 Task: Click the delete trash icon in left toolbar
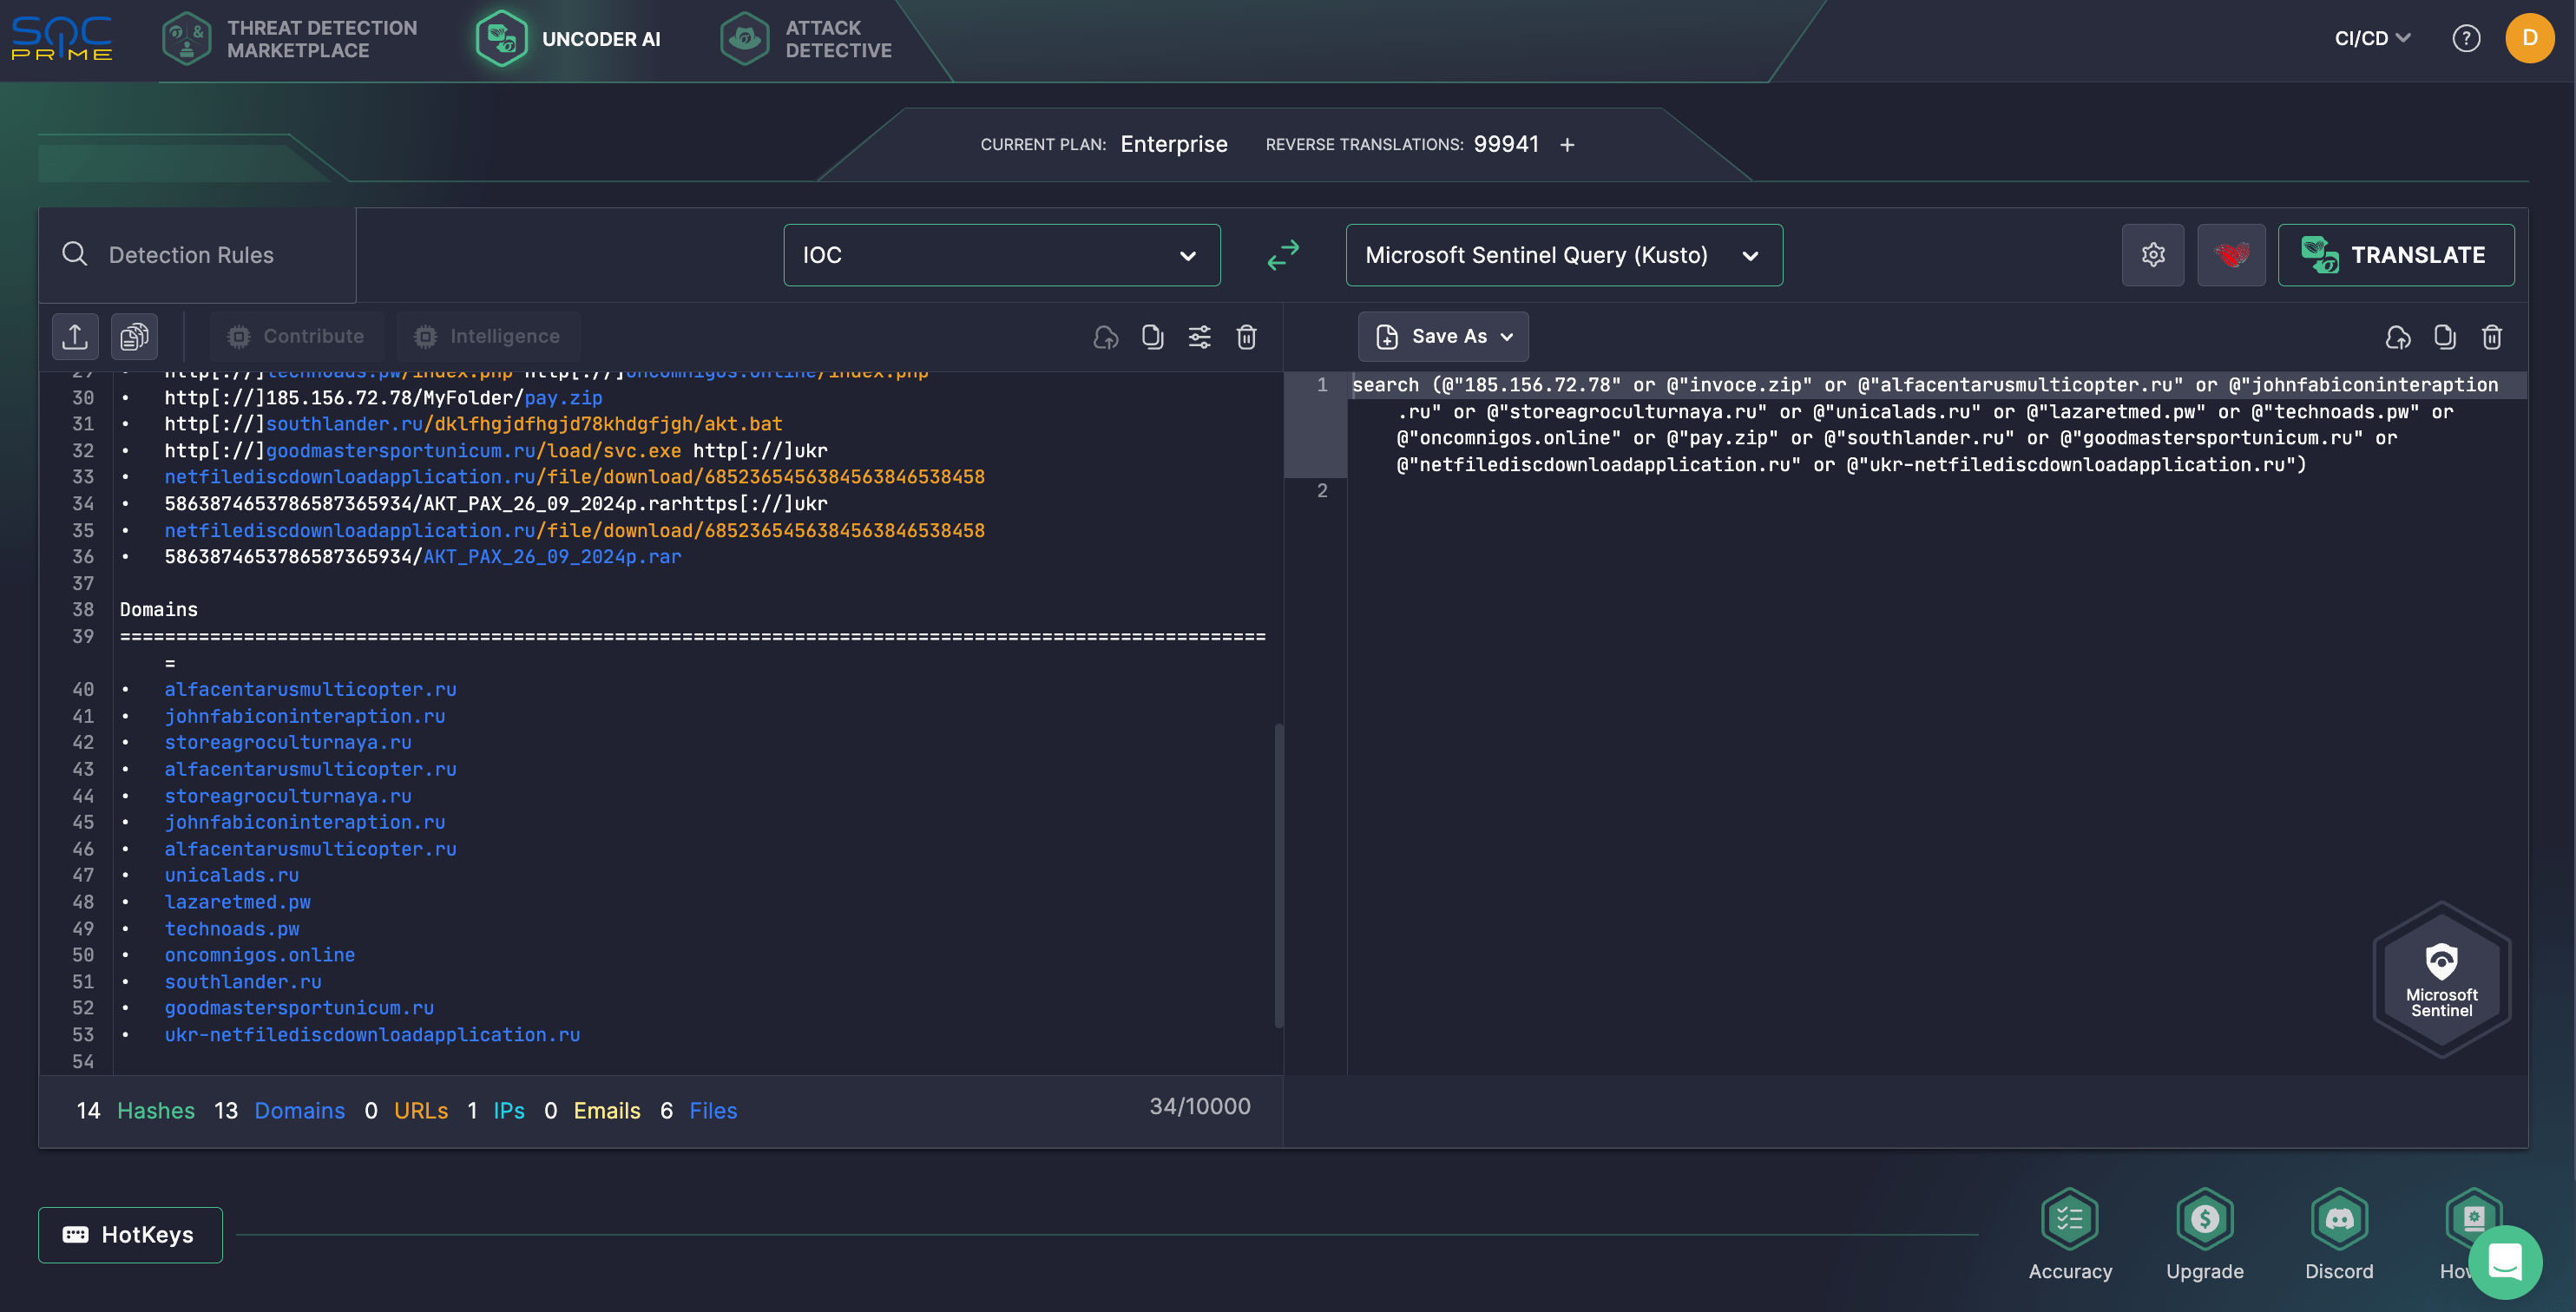[1251, 337]
